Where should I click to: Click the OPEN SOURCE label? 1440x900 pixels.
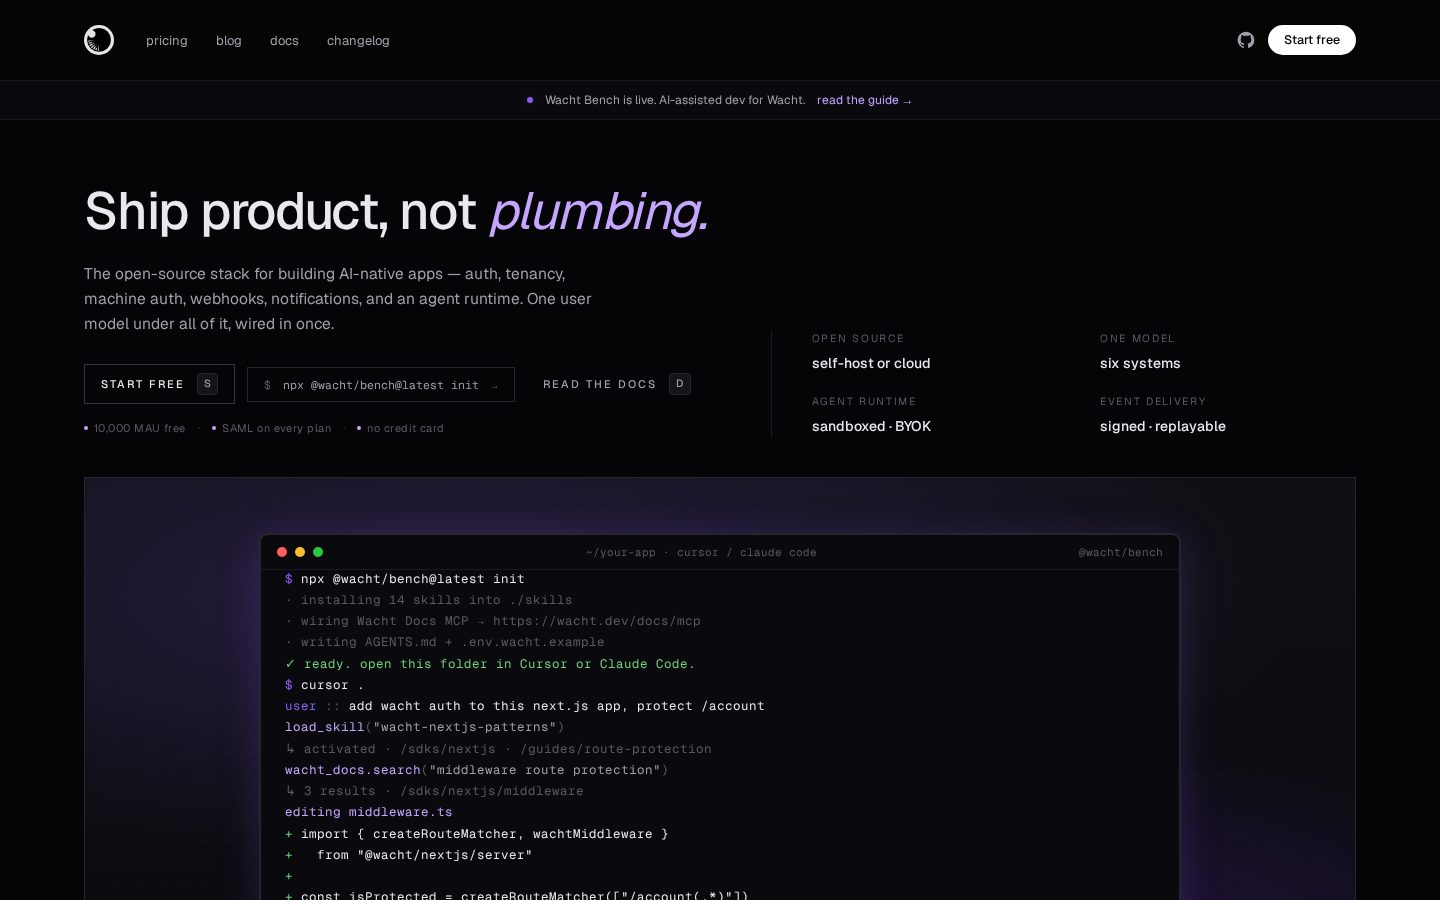click(858, 338)
